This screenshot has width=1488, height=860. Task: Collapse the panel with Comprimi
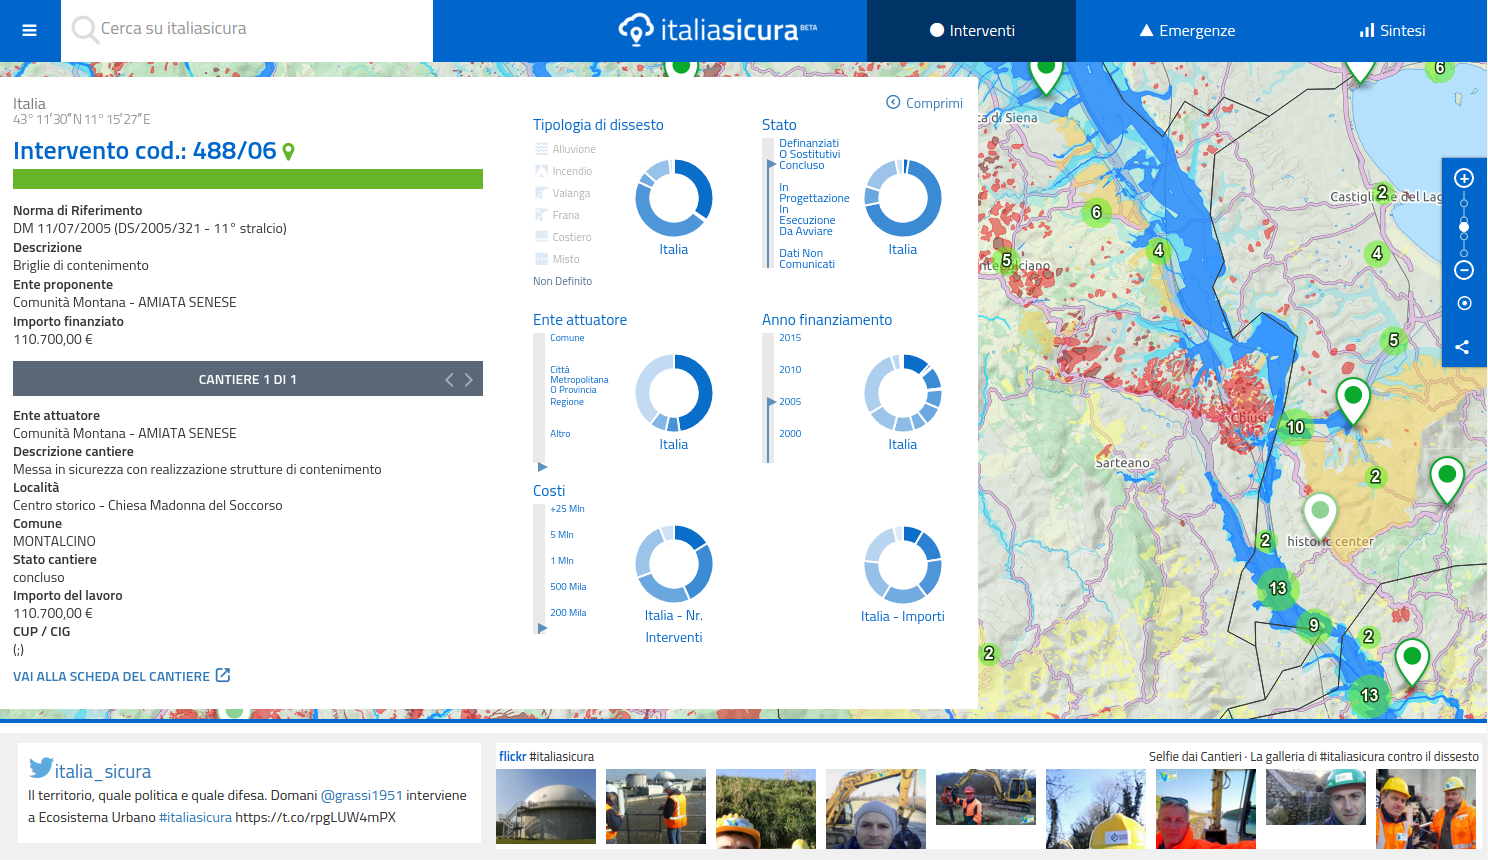coord(924,103)
